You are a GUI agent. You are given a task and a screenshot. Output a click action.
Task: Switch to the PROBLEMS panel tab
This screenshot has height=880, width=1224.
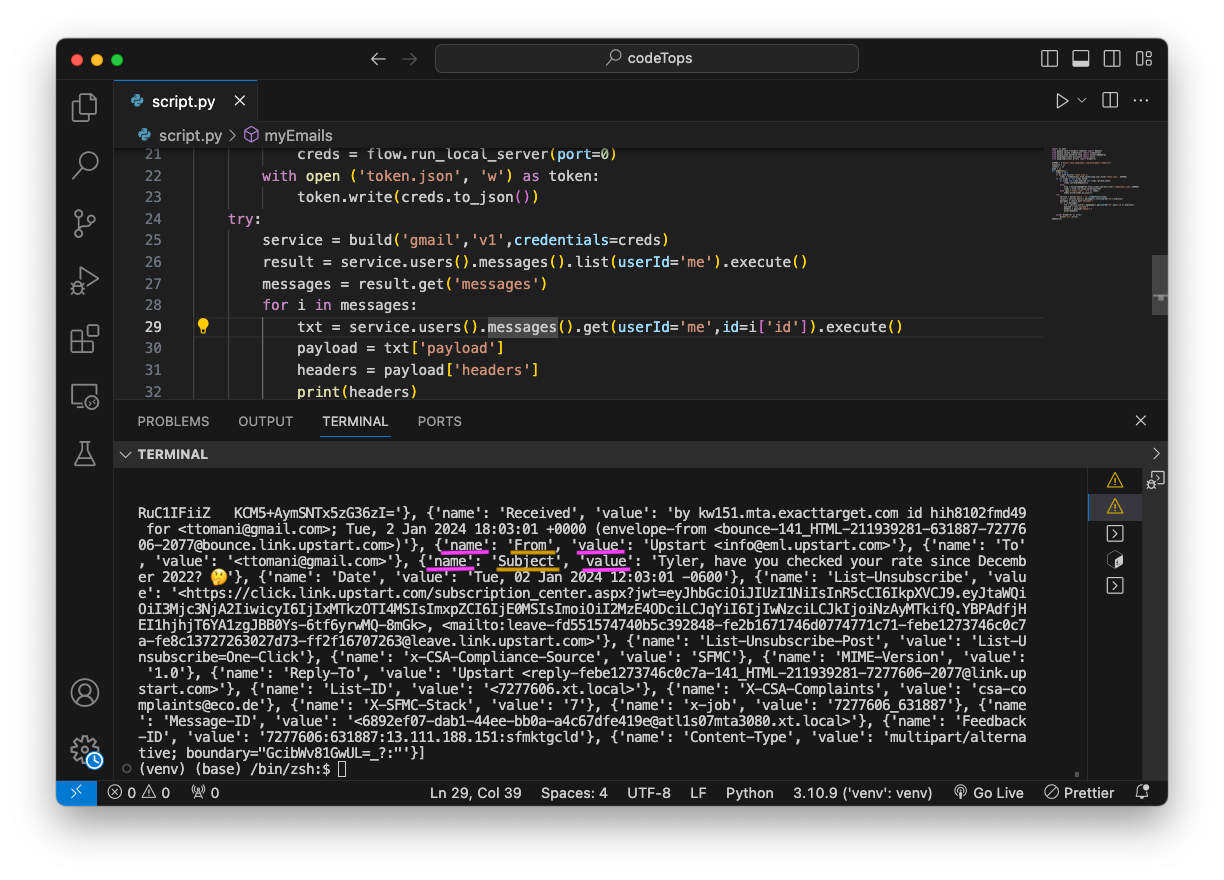pyautogui.click(x=173, y=421)
